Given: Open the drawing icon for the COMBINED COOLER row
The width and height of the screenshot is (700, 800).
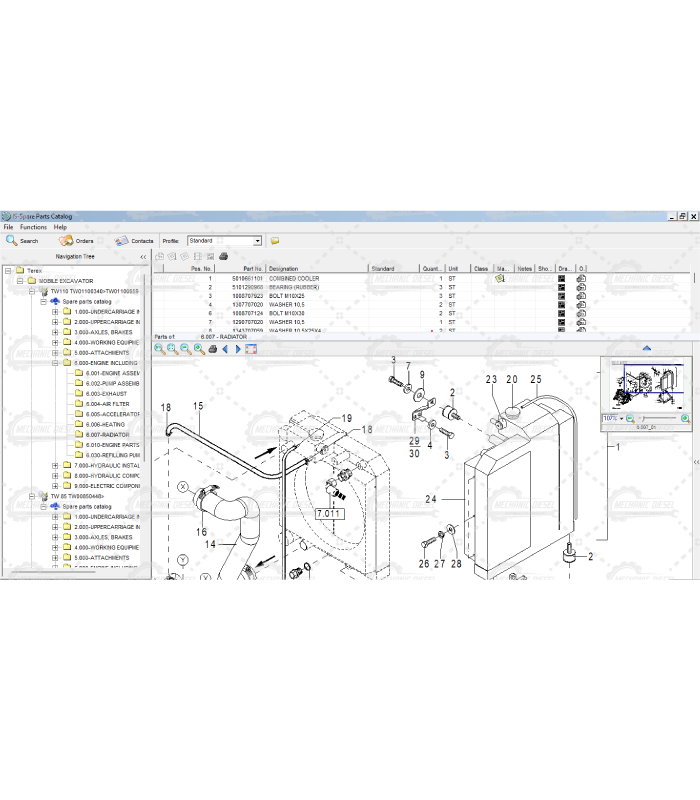Looking at the screenshot, I should coord(563,279).
